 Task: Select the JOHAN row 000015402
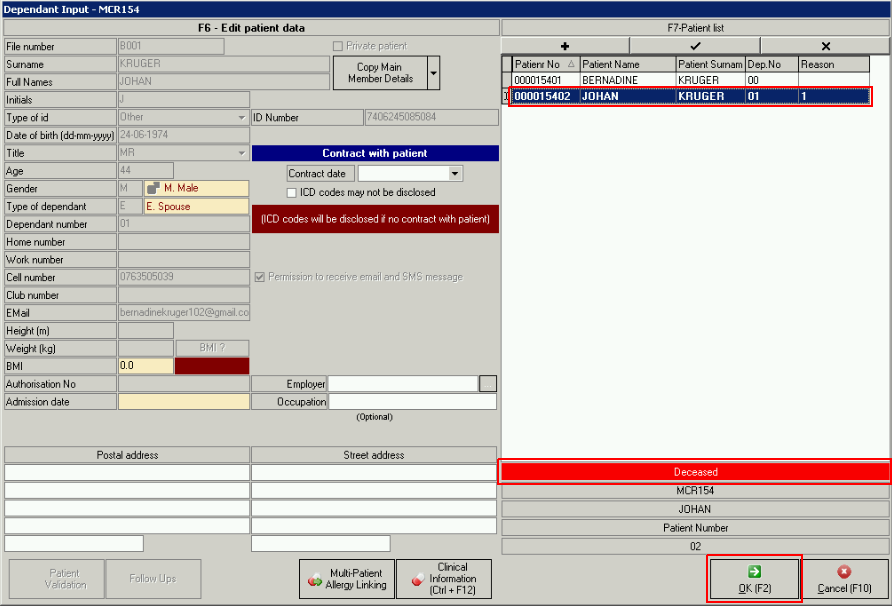[x=691, y=96]
